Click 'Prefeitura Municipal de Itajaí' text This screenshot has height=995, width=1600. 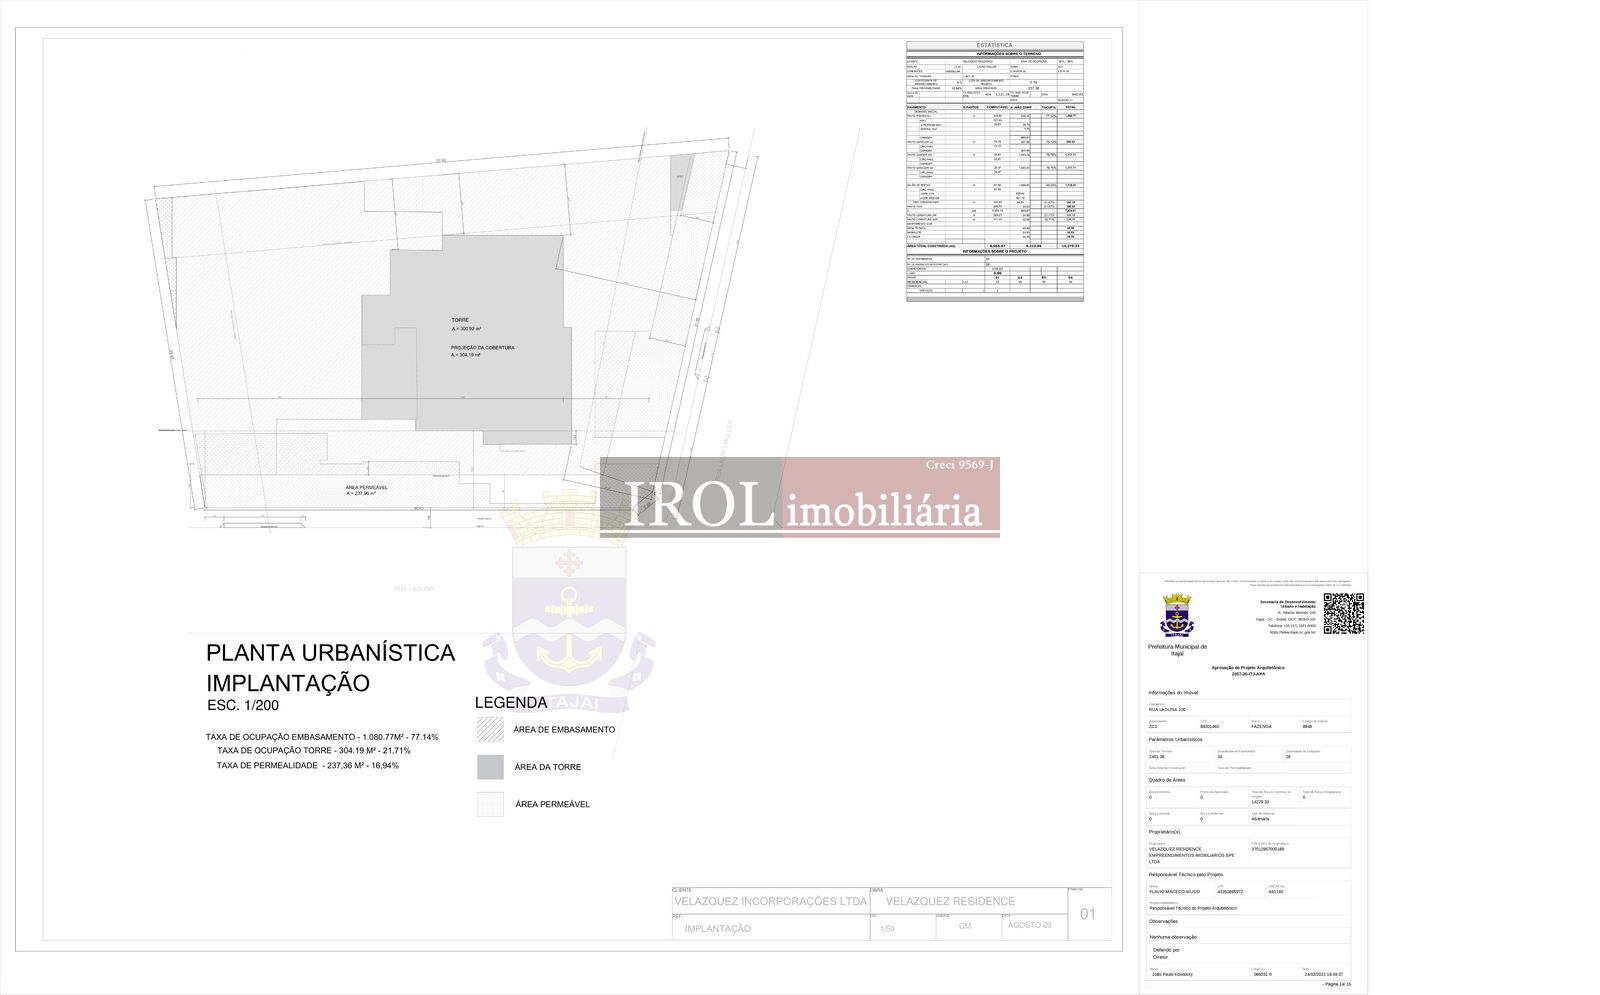(1177, 650)
